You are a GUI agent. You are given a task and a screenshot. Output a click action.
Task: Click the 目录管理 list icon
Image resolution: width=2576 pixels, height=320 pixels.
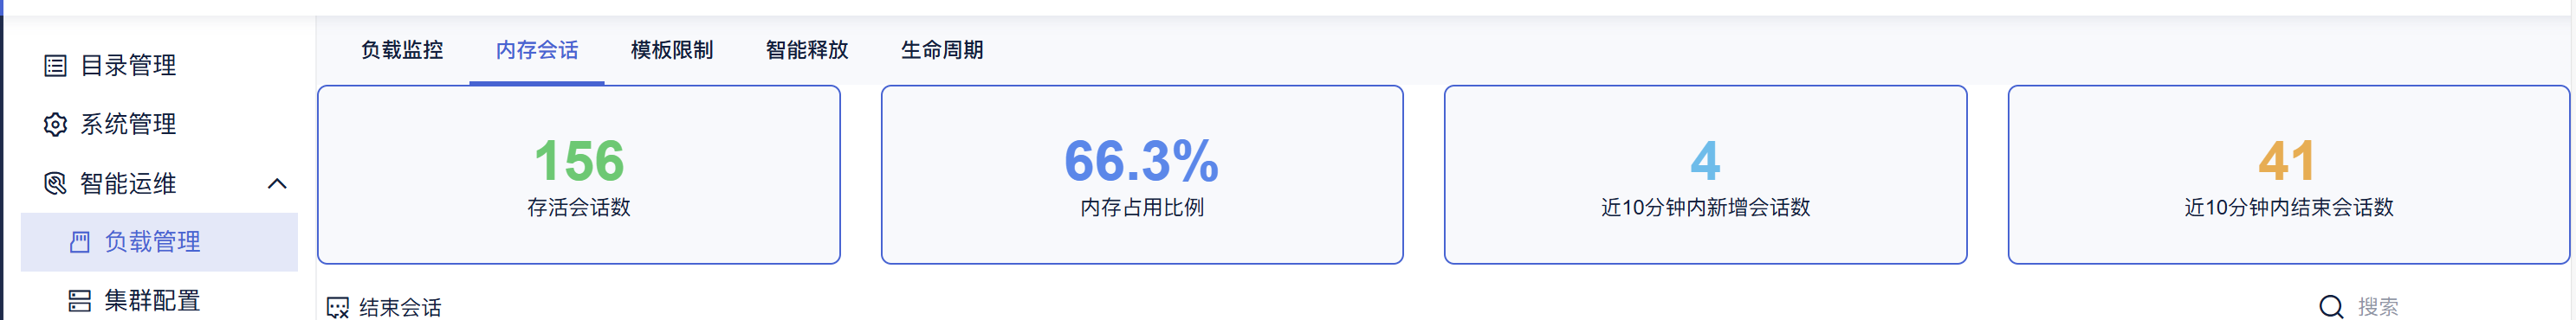tap(56, 66)
